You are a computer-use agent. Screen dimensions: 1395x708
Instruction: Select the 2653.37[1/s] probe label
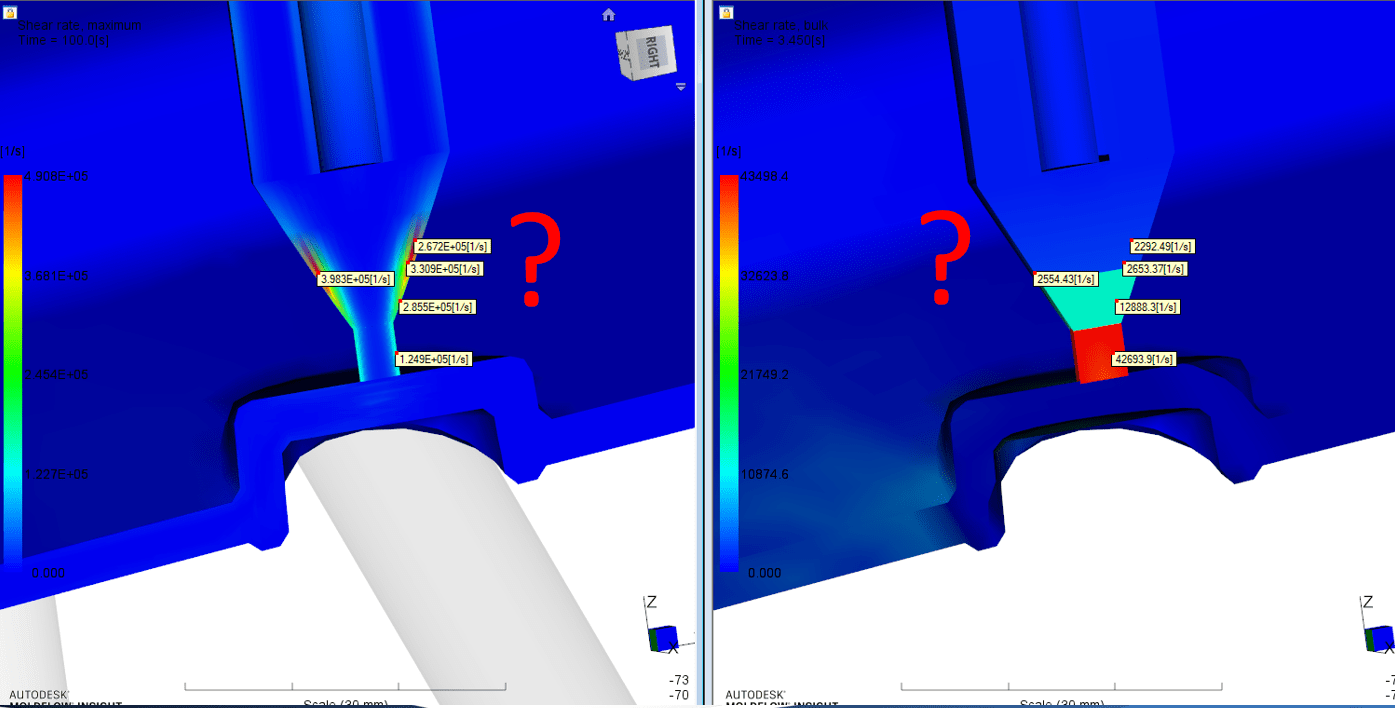tap(1154, 268)
